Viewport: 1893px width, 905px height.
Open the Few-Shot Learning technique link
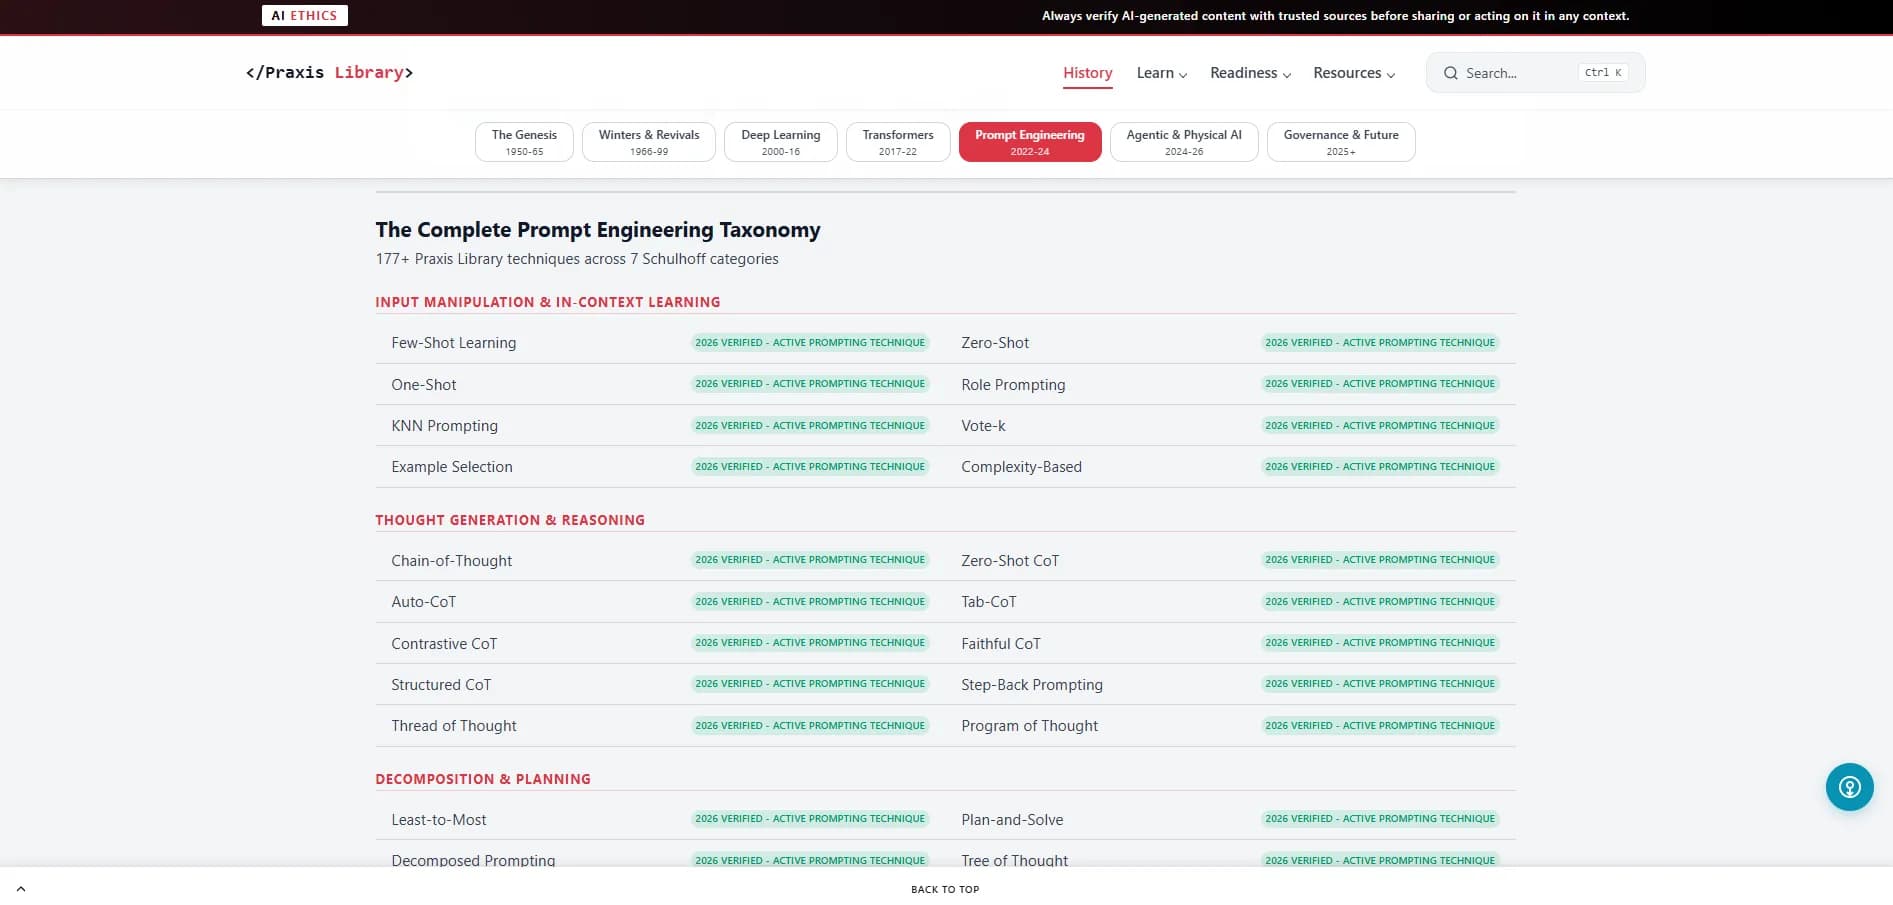point(453,343)
